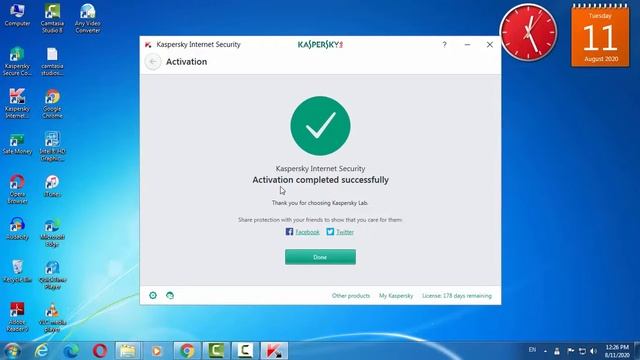Image resolution: width=640 pixels, height=360 pixels.
Task: Select QuickTime Player desktop shortcut
Action: tap(52, 275)
